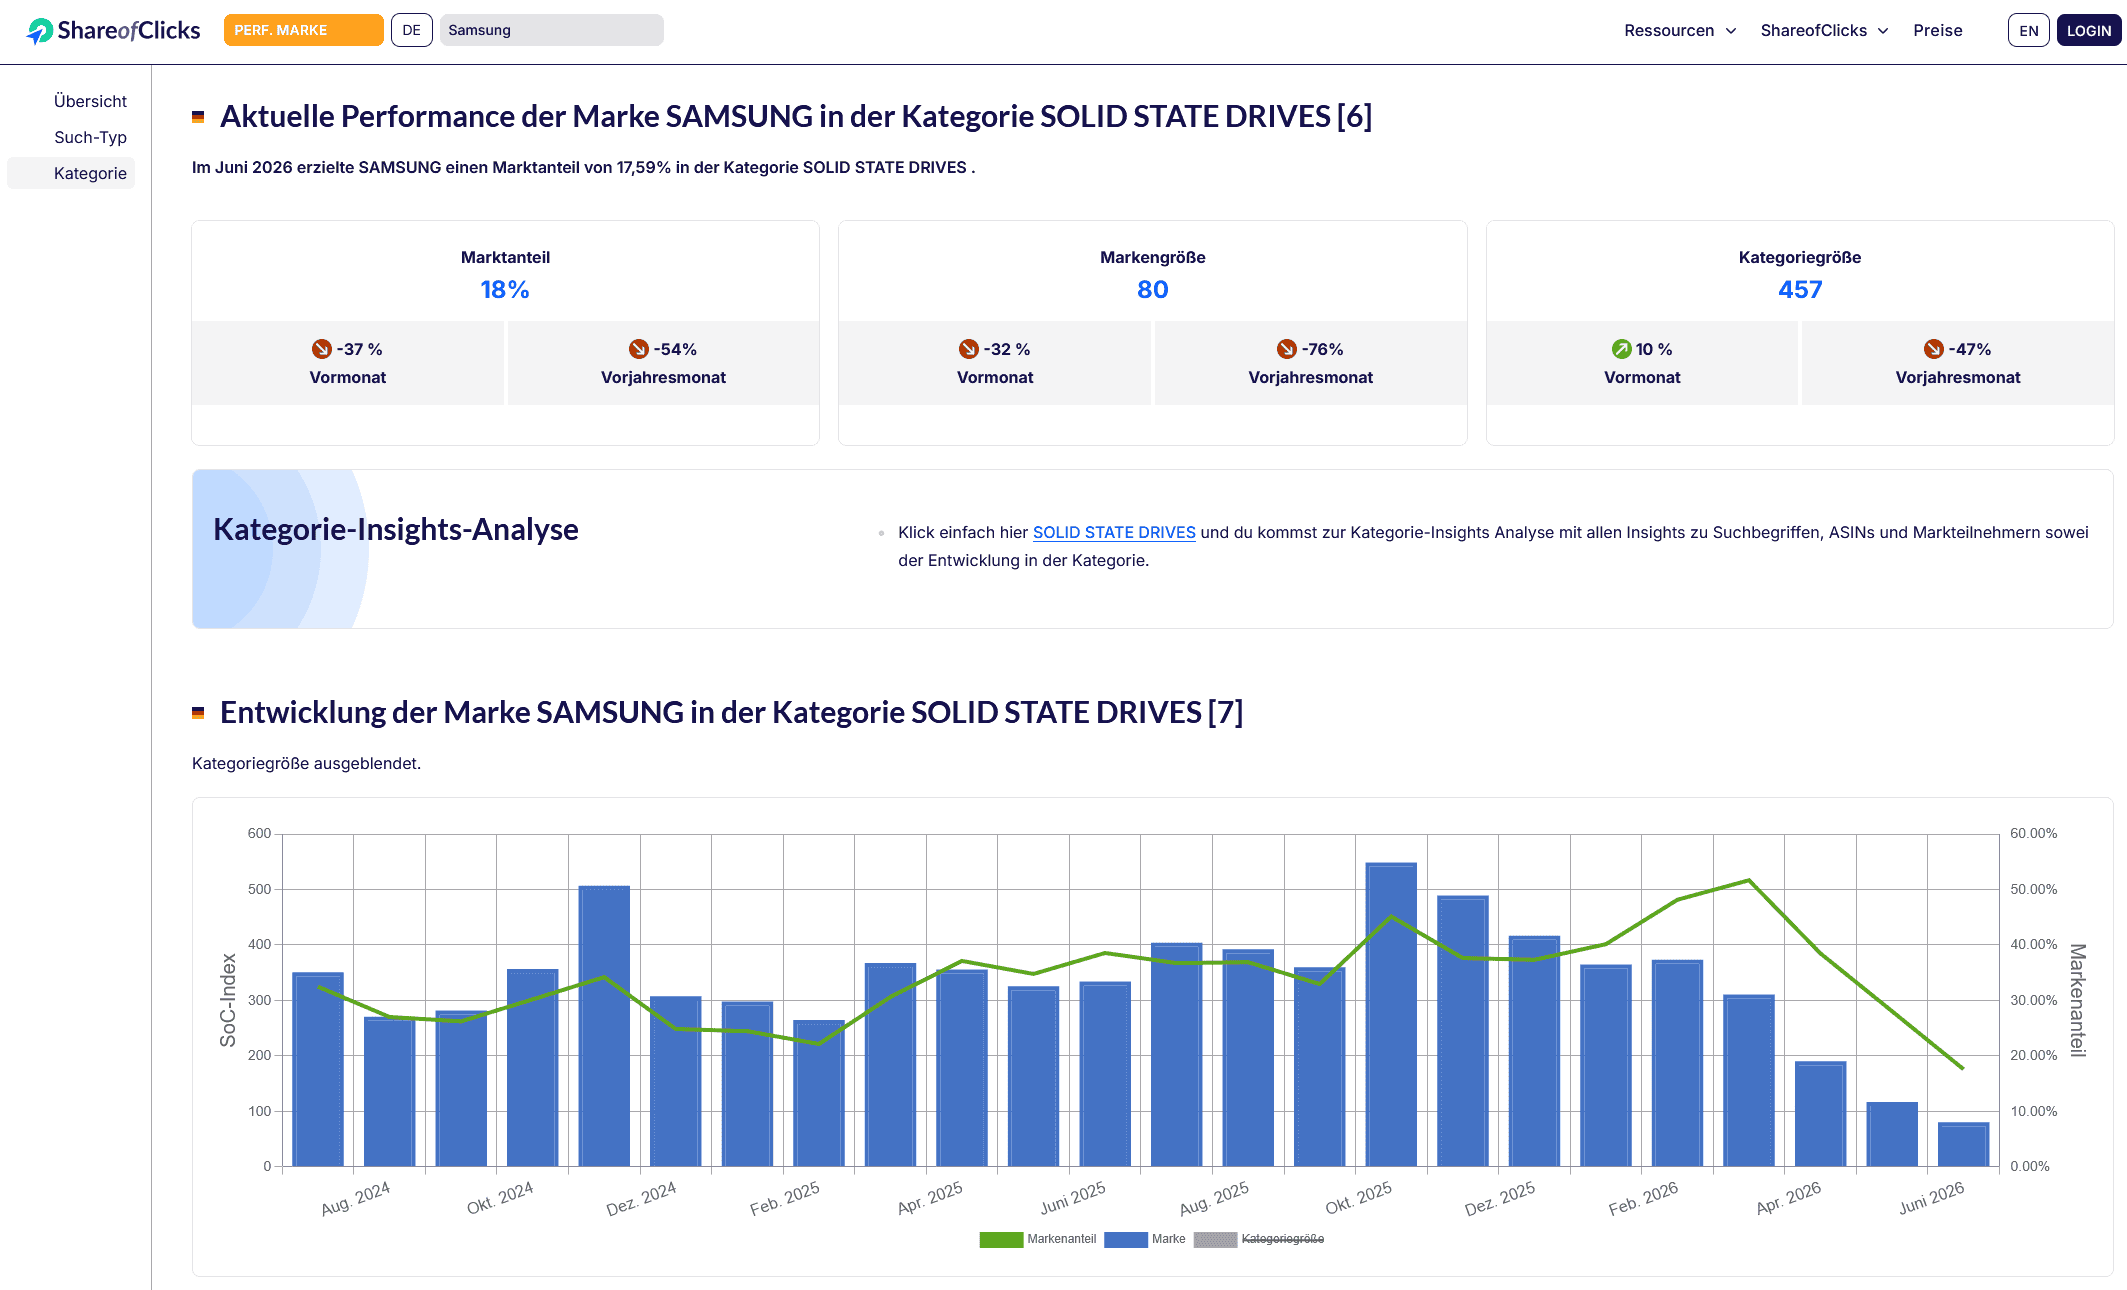This screenshot has height=1290, width=2127.
Task: Open the DE country selector
Action: coord(412,30)
